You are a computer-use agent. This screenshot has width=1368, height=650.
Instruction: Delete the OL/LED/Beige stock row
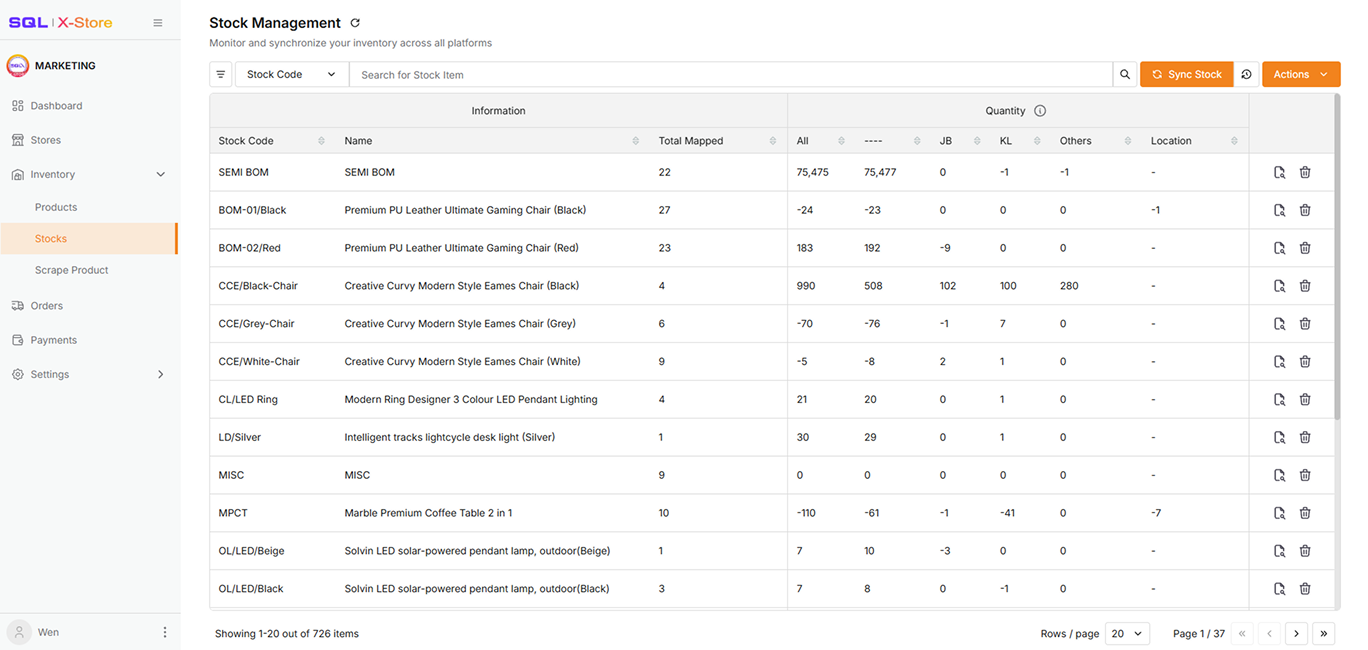1305,551
